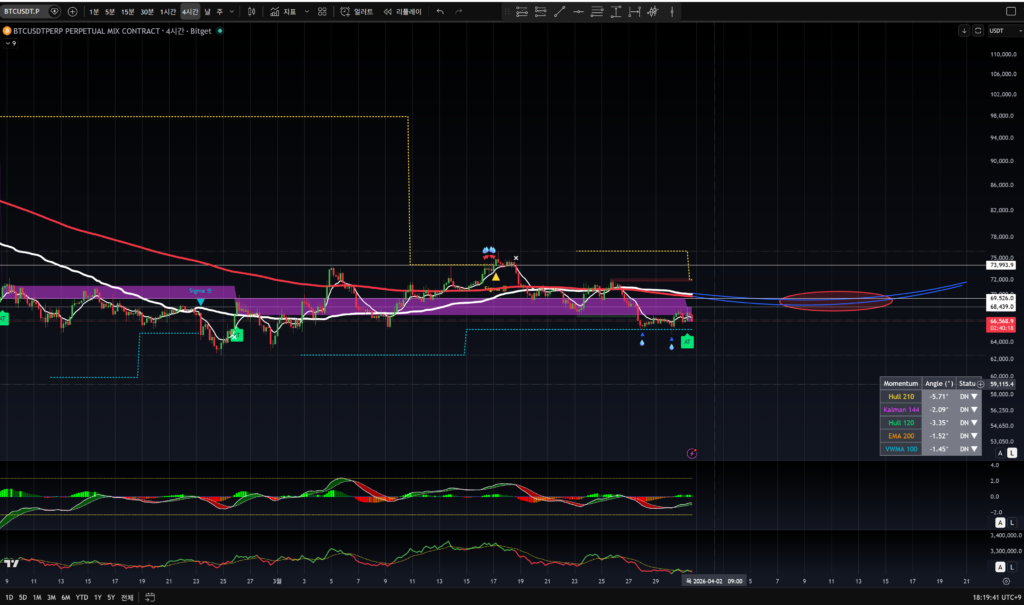Expand the timeframe interval dropdown arrow
1024x605 pixels.
click(x=232, y=12)
